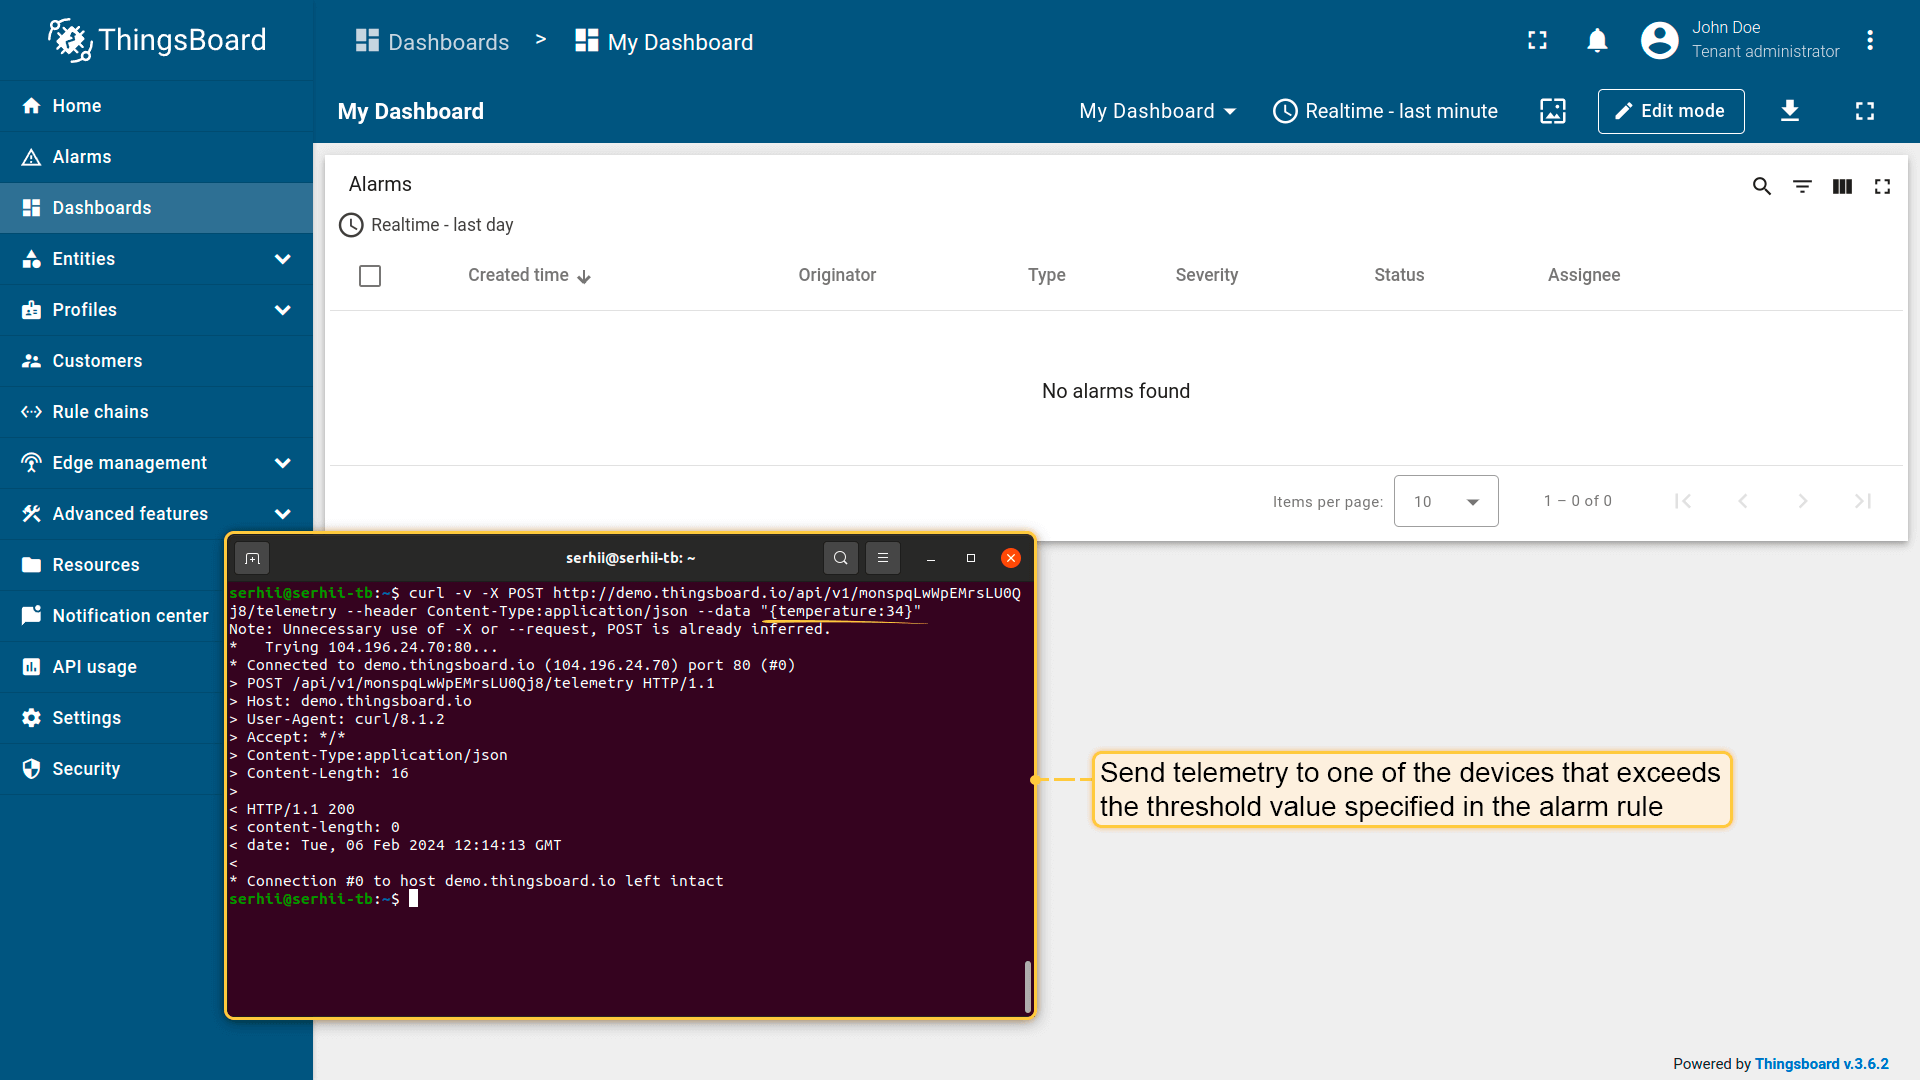Click the Edit mode button
The image size is (1920, 1080).
1670,111
